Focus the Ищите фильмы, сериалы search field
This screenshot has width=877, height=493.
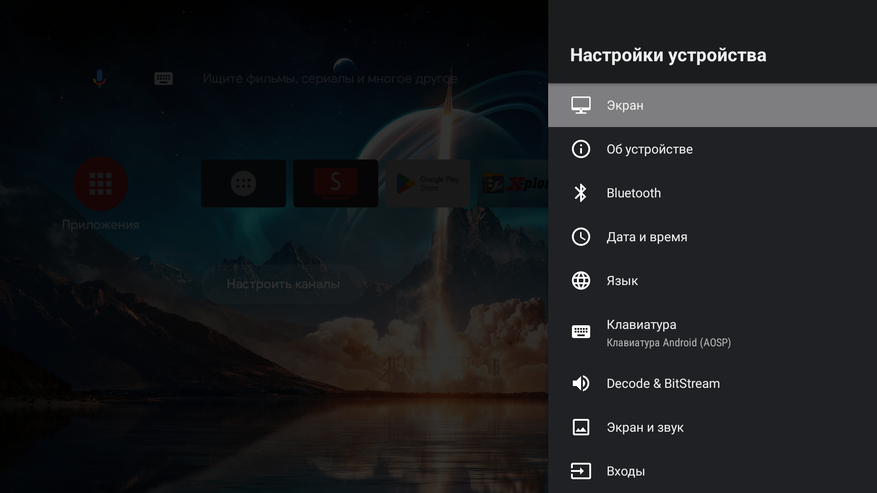[x=330, y=79]
